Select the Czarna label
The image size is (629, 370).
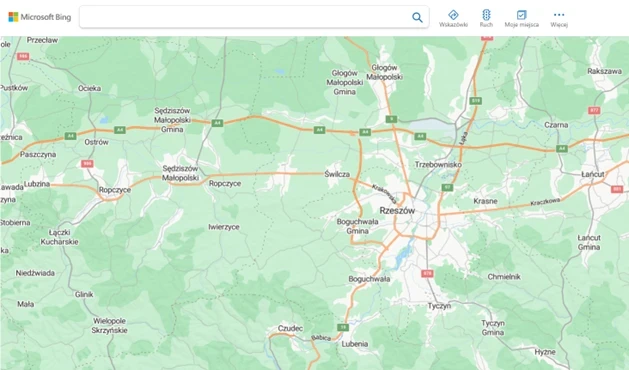pyautogui.click(x=556, y=125)
